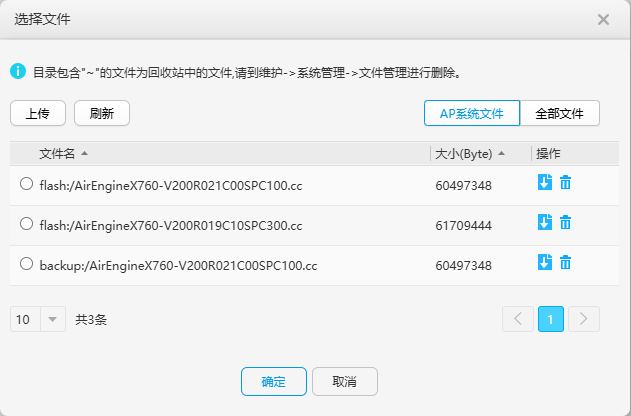Confirm selection with 确定 button
Screen dimensions: 631x416
click(x=273, y=381)
